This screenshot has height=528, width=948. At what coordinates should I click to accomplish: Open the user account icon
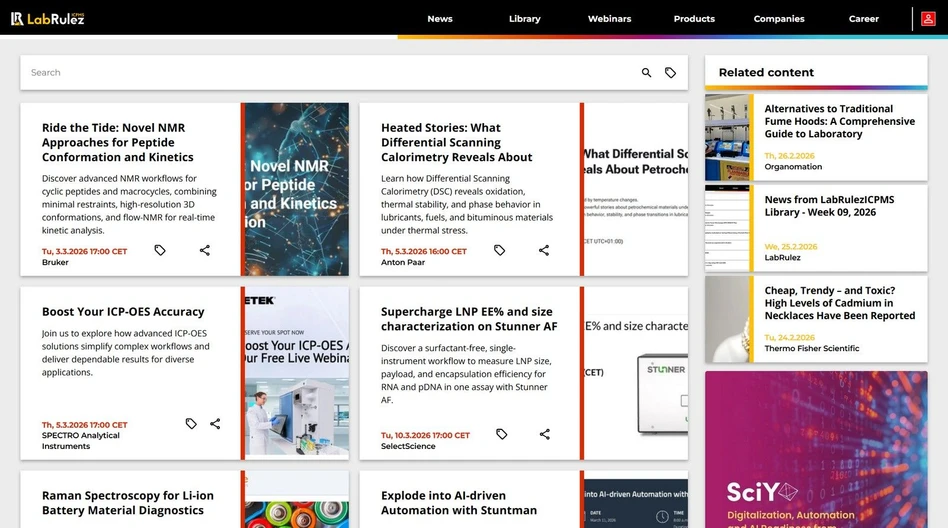click(x=928, y=19)
